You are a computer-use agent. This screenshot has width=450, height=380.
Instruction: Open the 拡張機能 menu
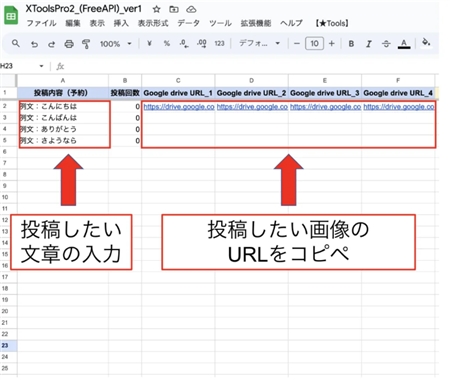(x=256, y=23)
